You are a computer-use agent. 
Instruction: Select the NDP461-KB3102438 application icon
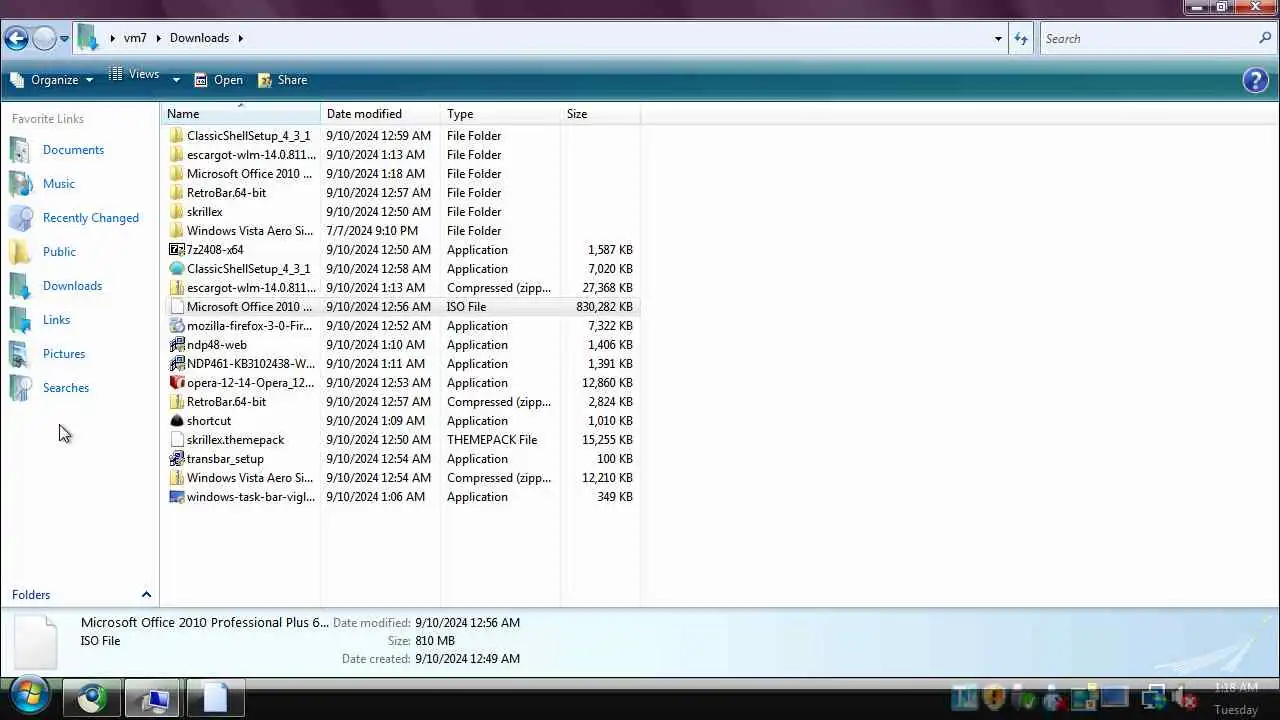pos(177,364)
